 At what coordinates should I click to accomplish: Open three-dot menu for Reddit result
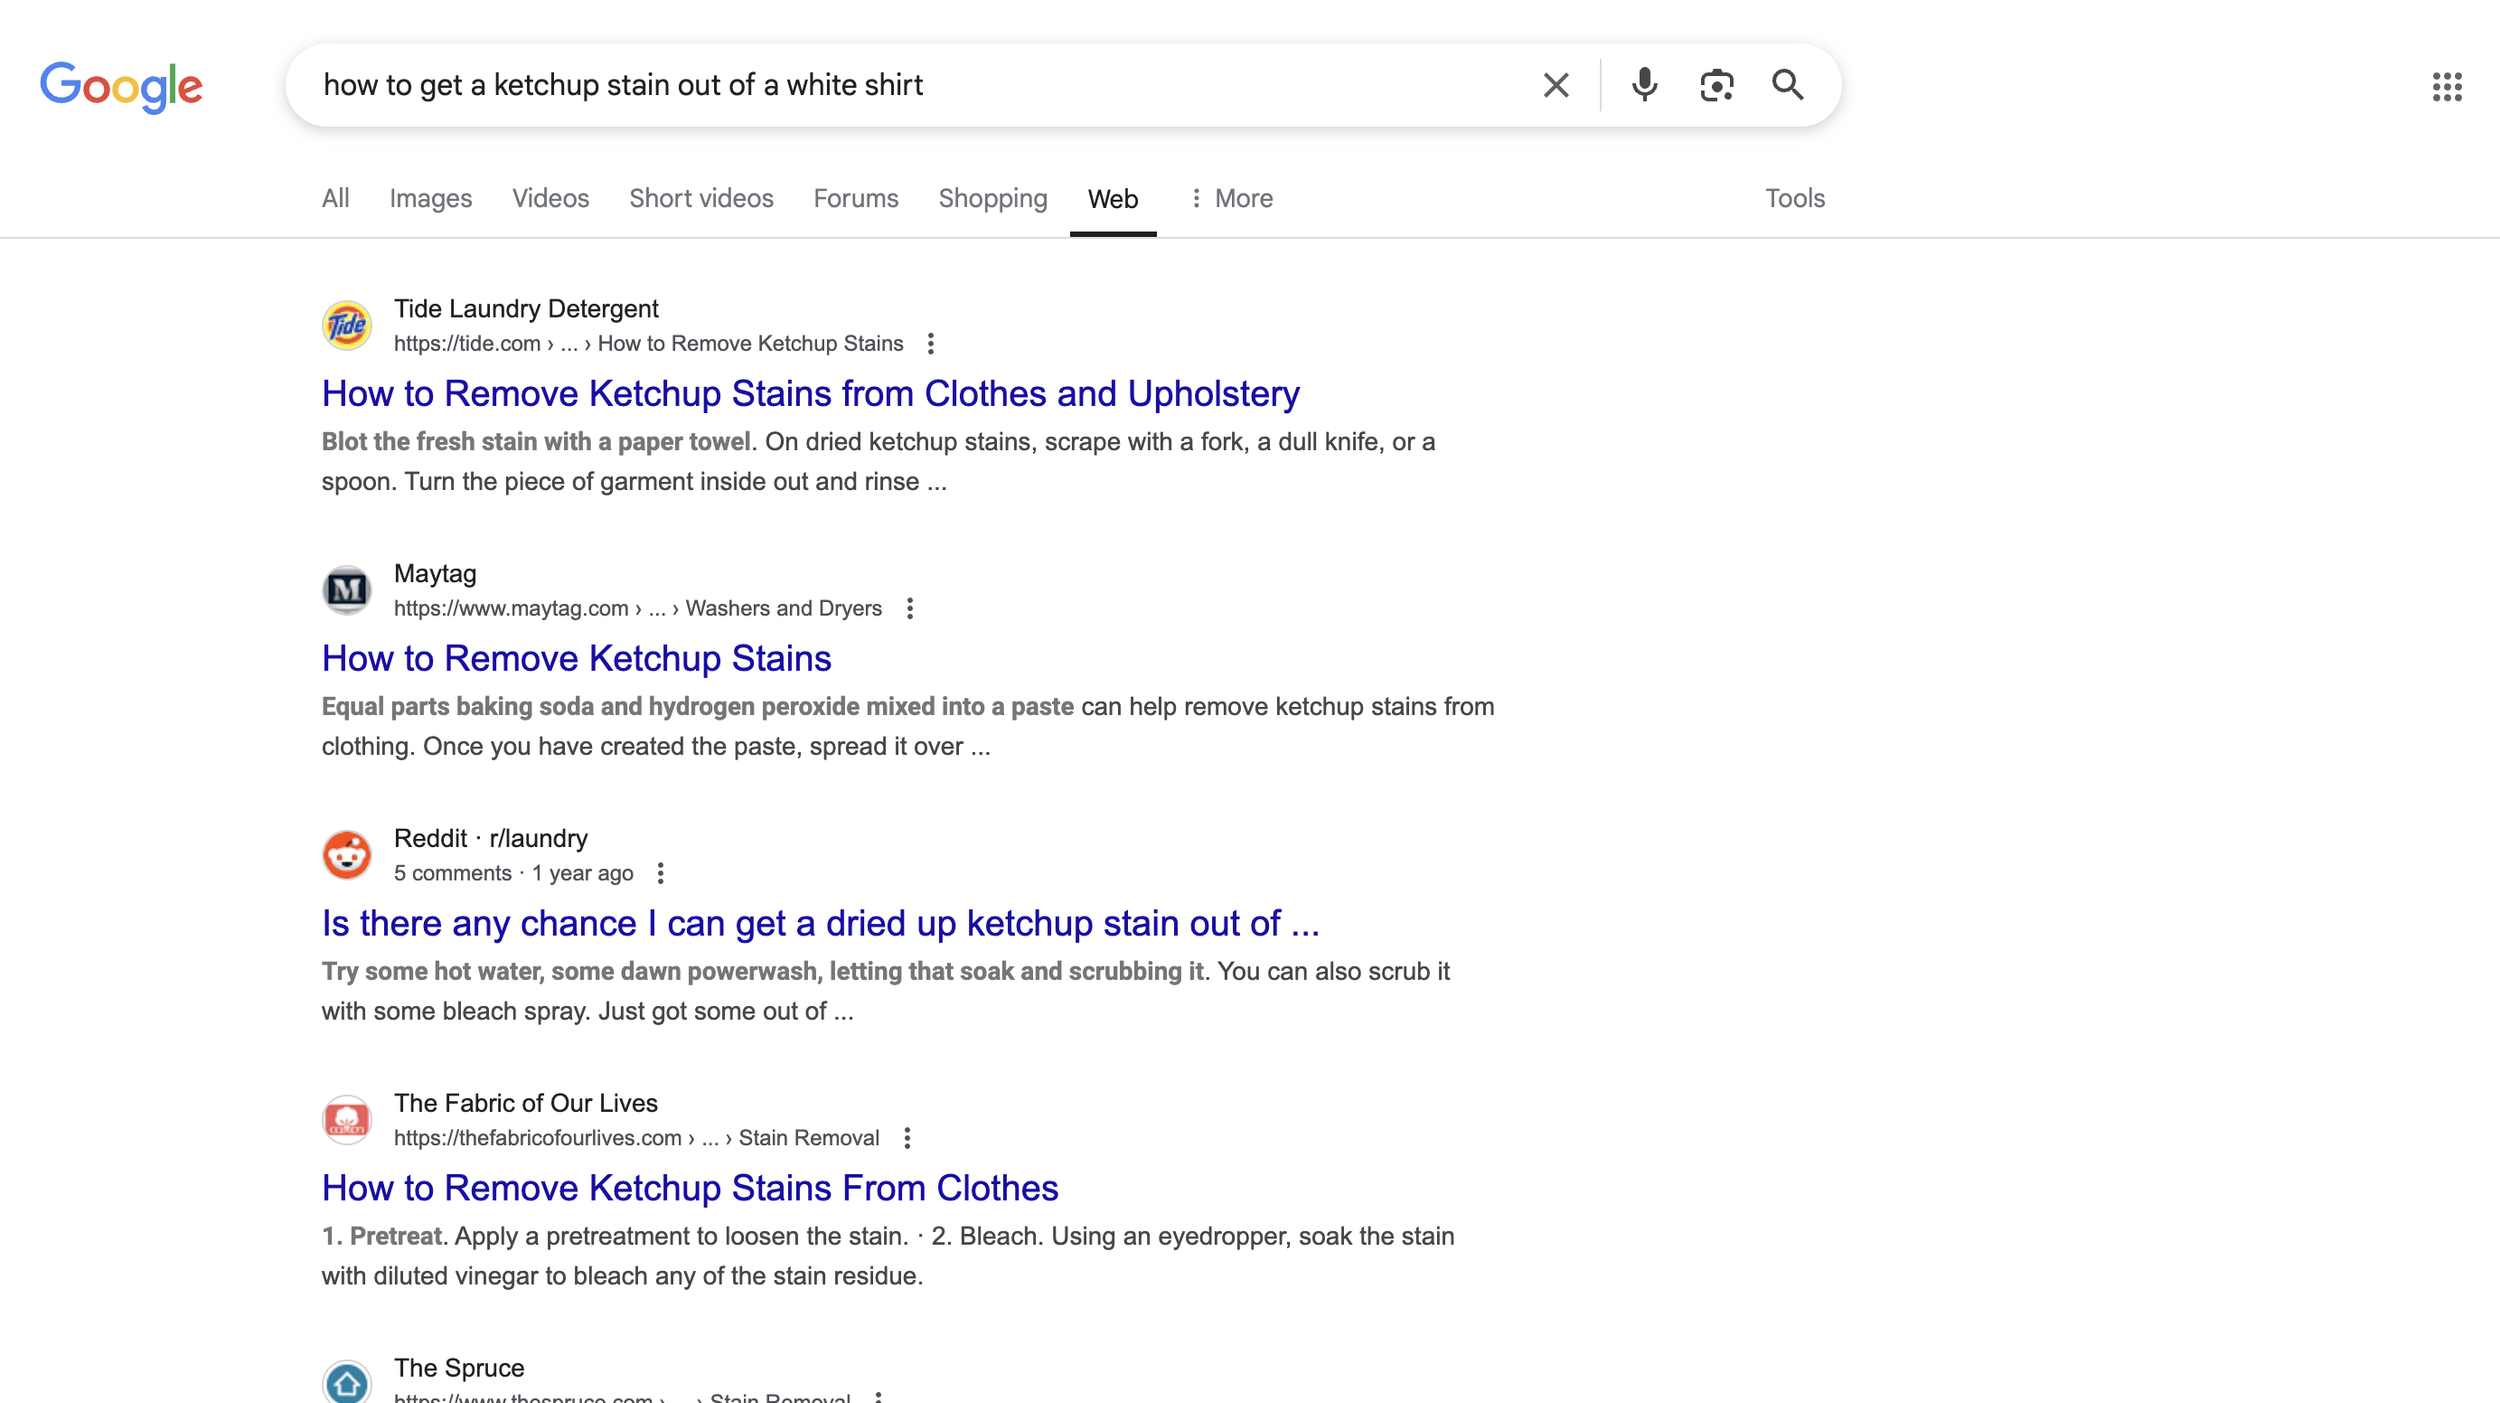[x=660, y=874]
